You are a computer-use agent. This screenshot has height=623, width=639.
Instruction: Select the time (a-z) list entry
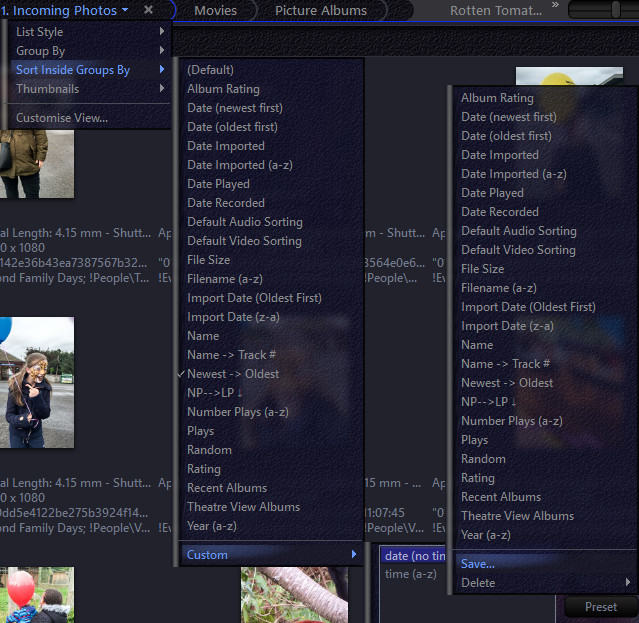point(410,574)
